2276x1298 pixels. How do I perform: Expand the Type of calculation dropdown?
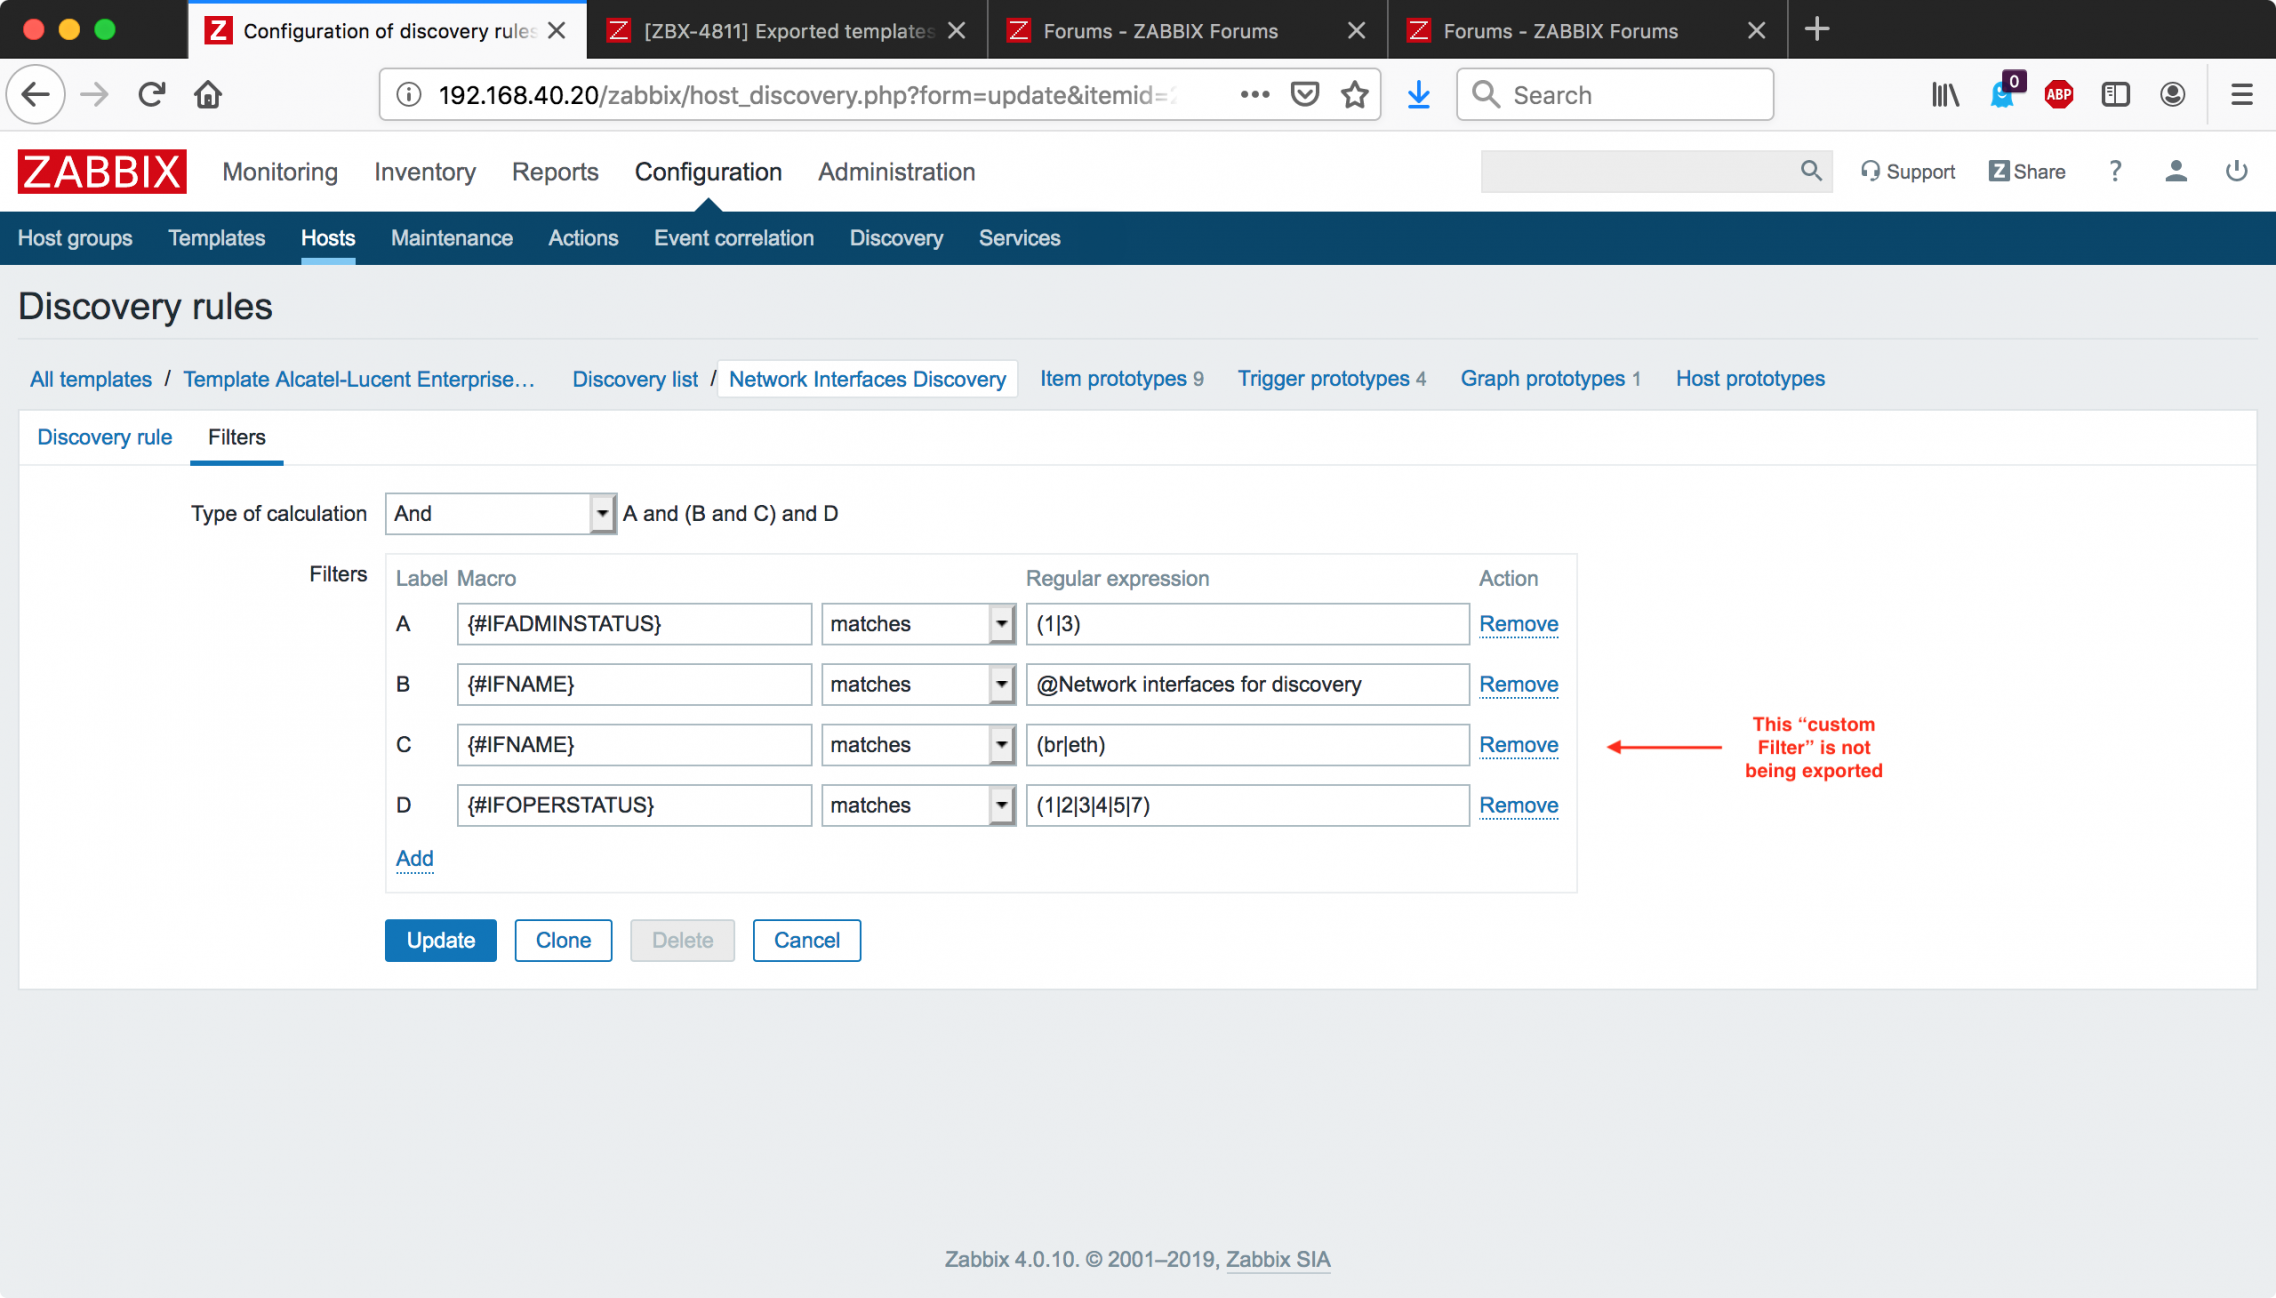pyautogui.click(x=500, y=514)
